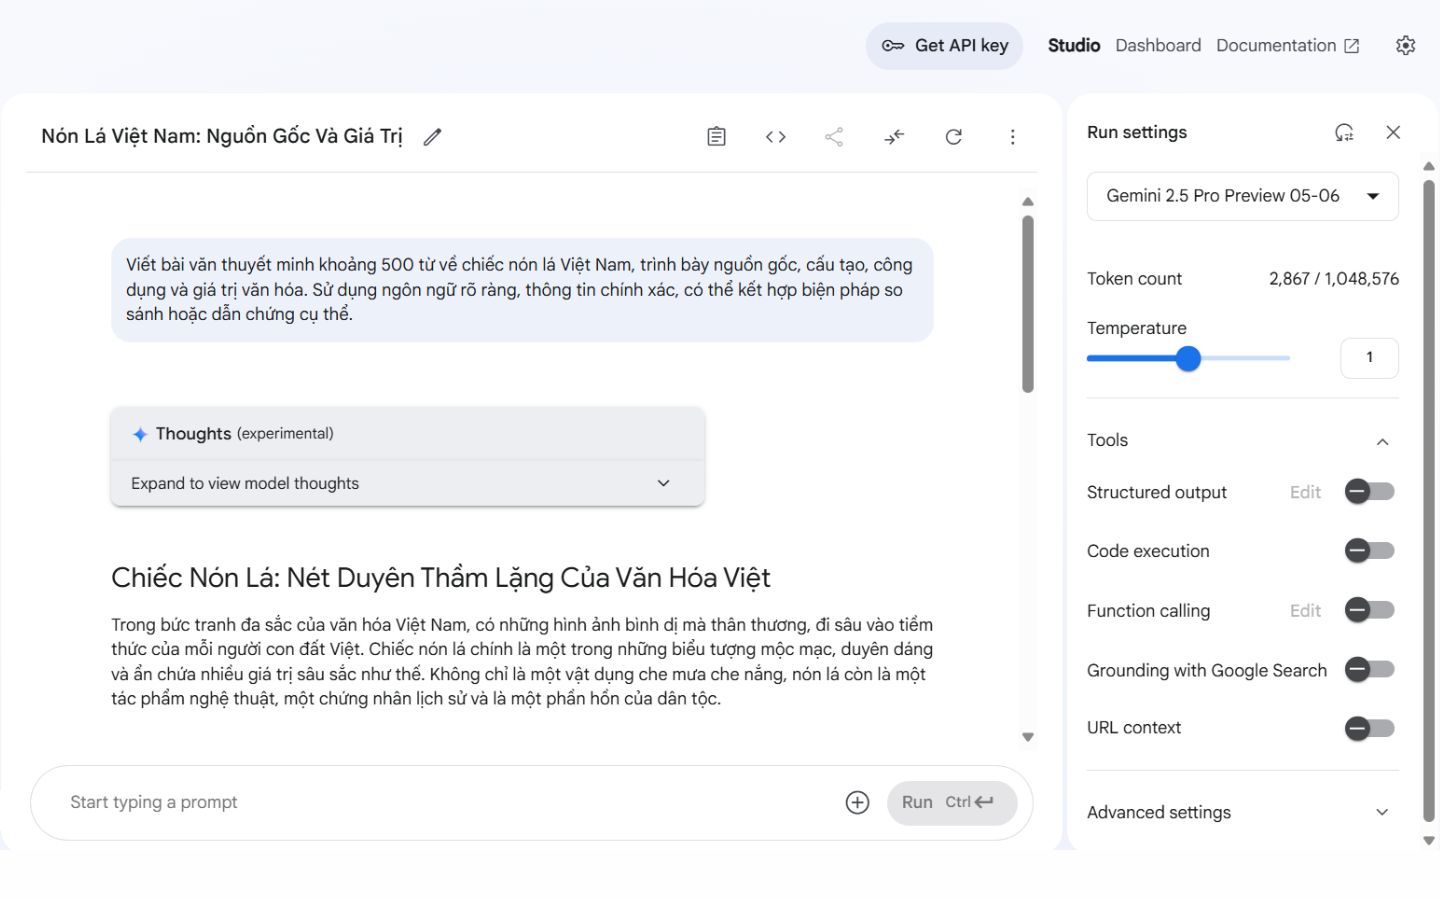Enable Grounding with Google Search

tap(1369, 669)
